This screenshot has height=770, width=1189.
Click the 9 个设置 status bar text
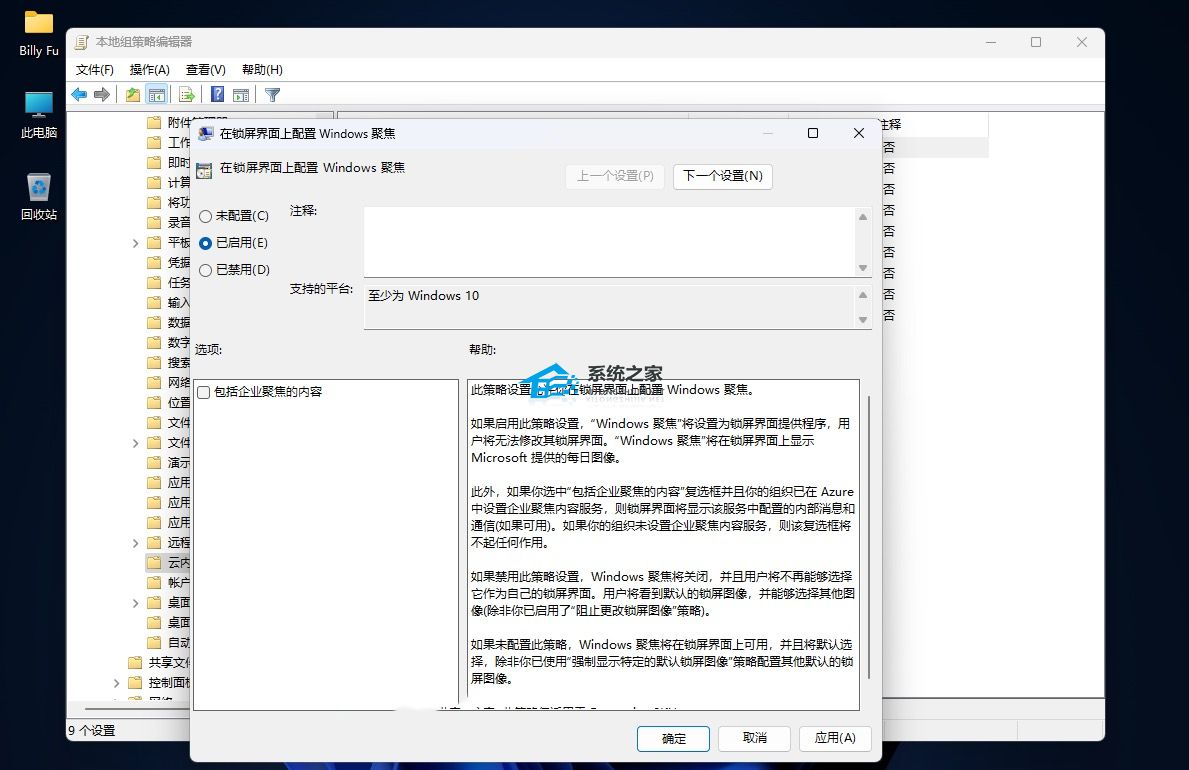(x=92, y=731)
